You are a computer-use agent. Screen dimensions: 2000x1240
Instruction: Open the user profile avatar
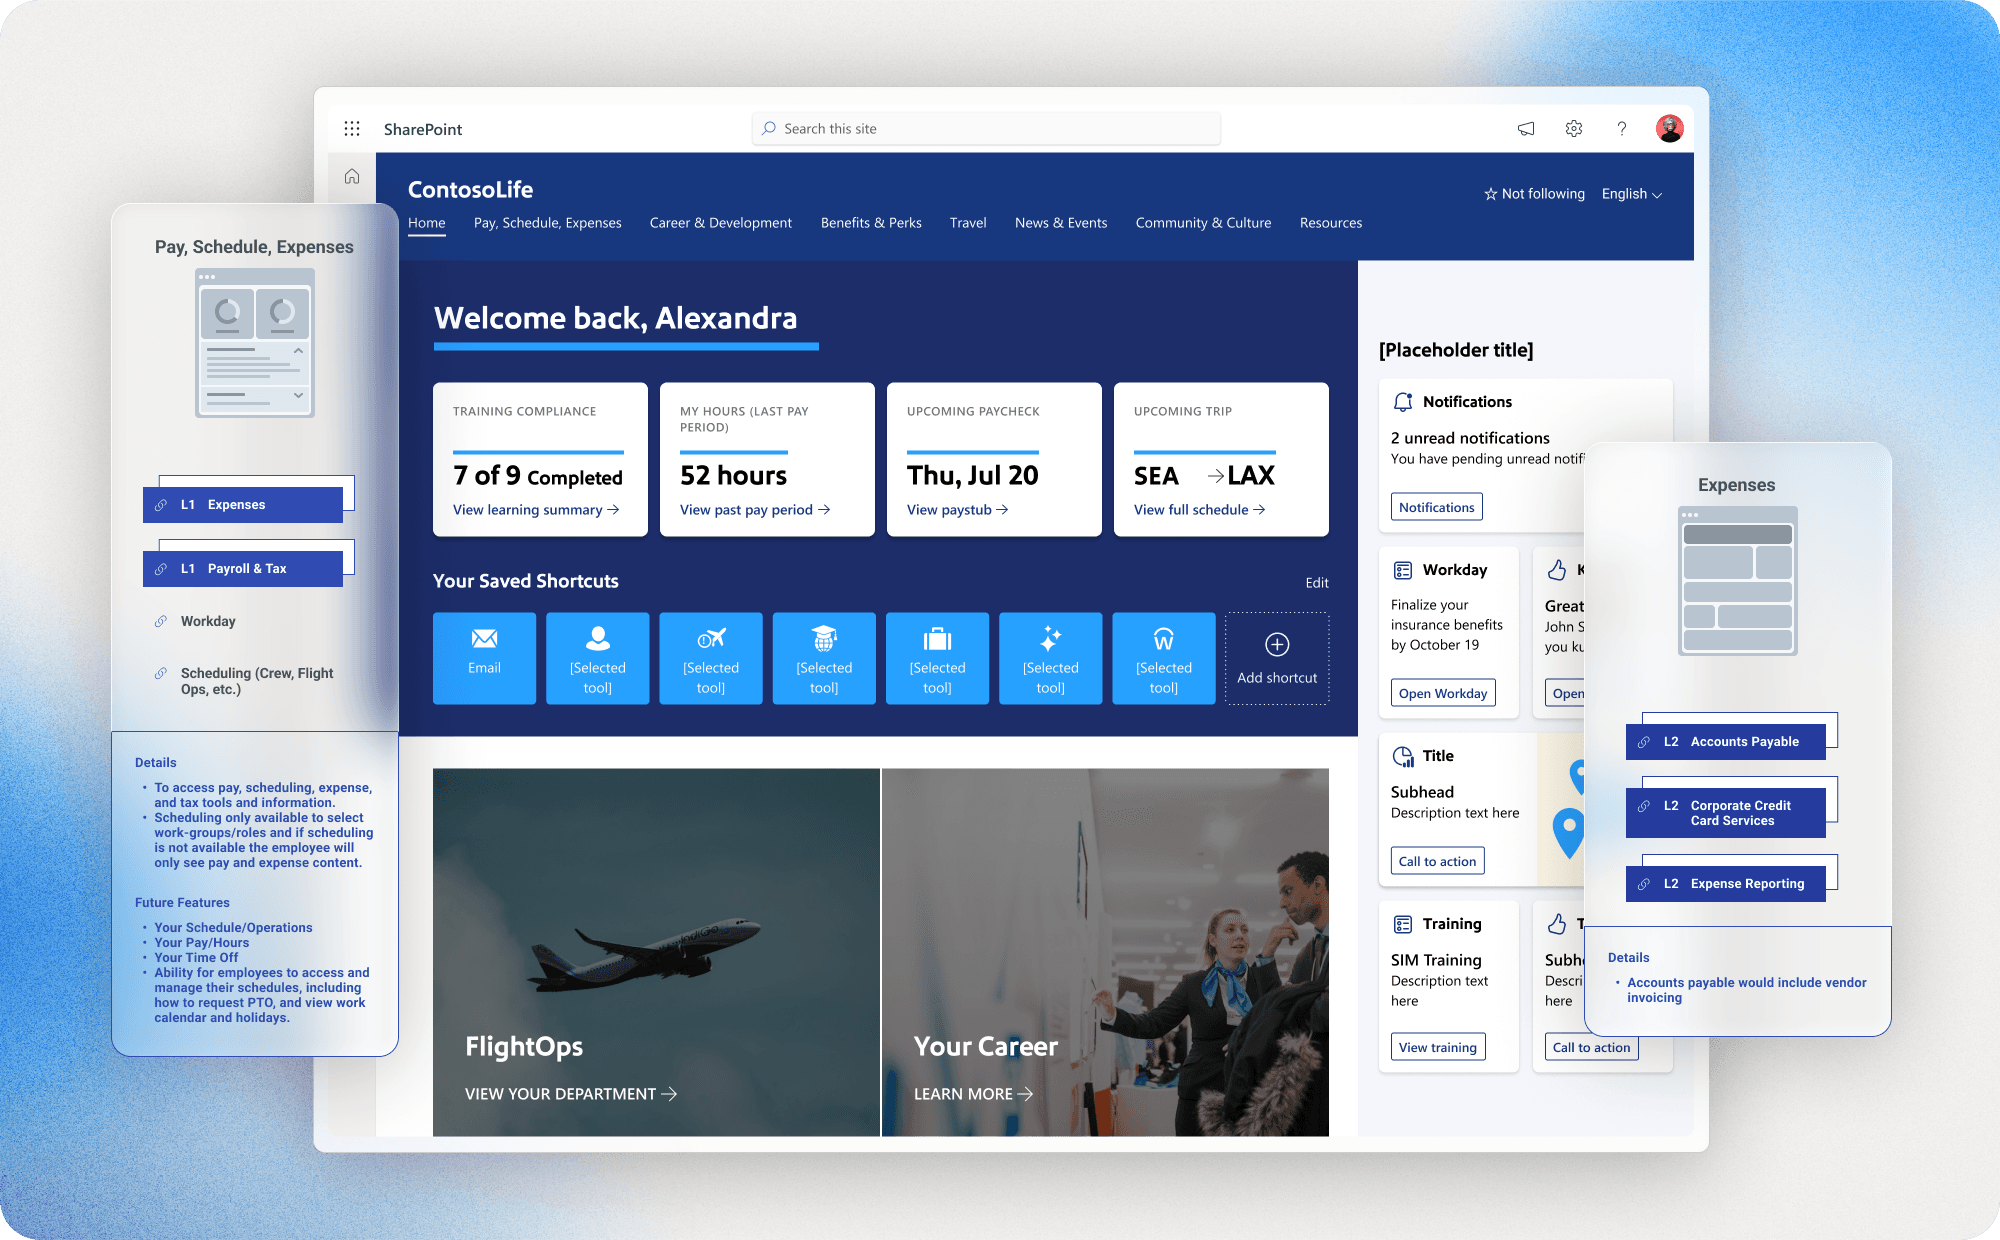pyautogui.click(x=1669, y=128)
